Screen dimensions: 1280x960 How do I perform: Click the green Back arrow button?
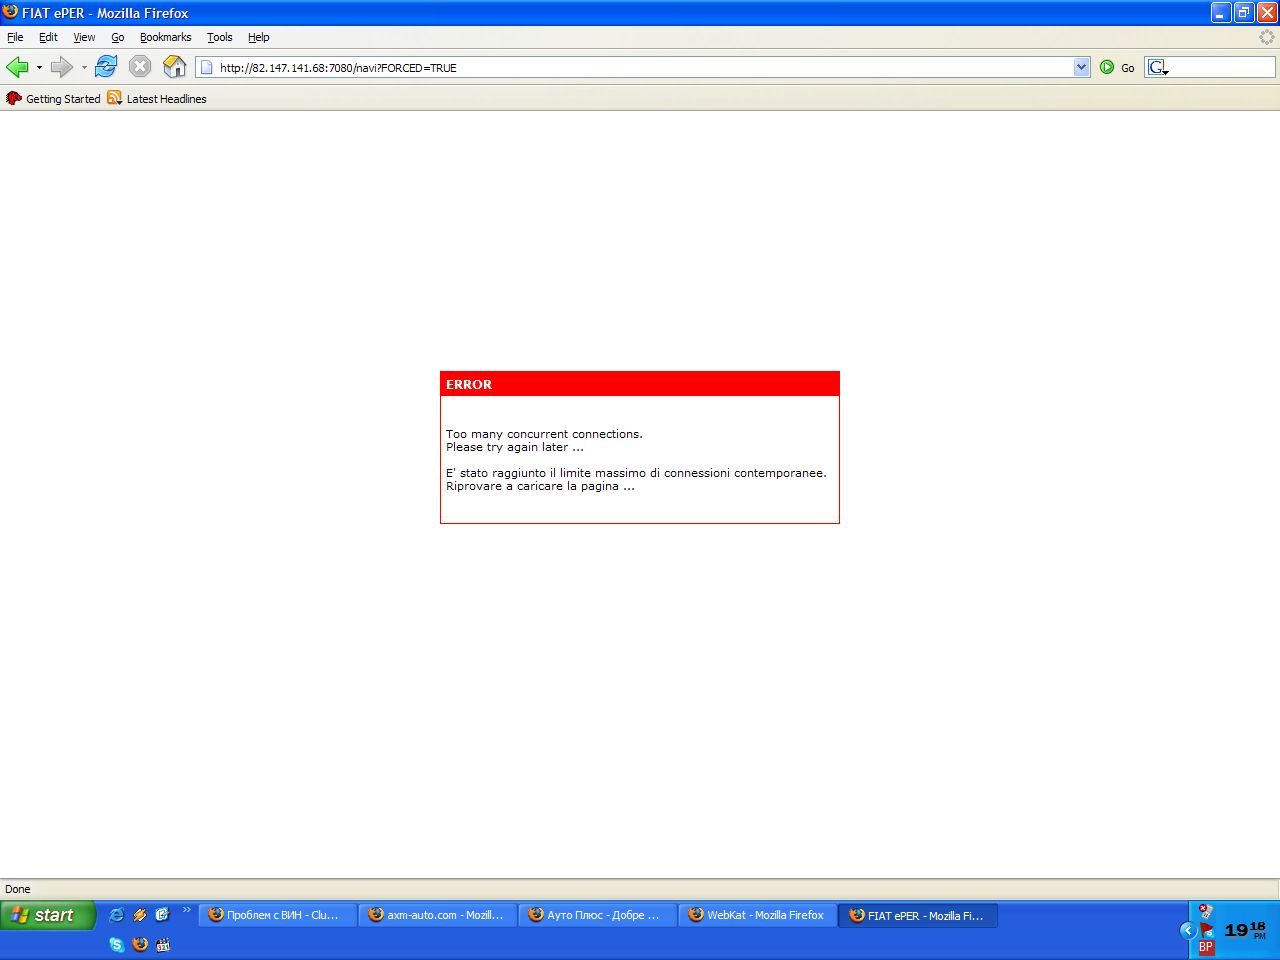coord(17,67)
